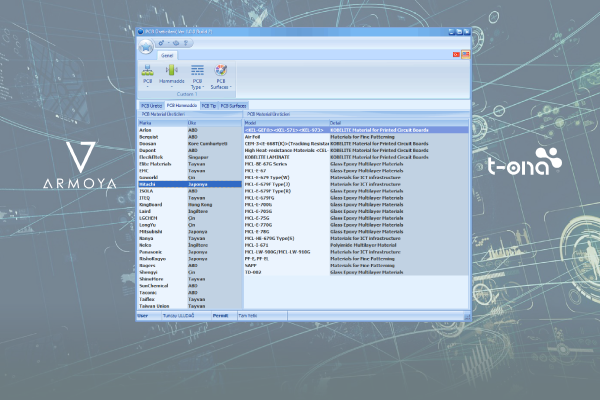Select the Shengyi brand row
The image size is (600, 400).
click(190, 272)
